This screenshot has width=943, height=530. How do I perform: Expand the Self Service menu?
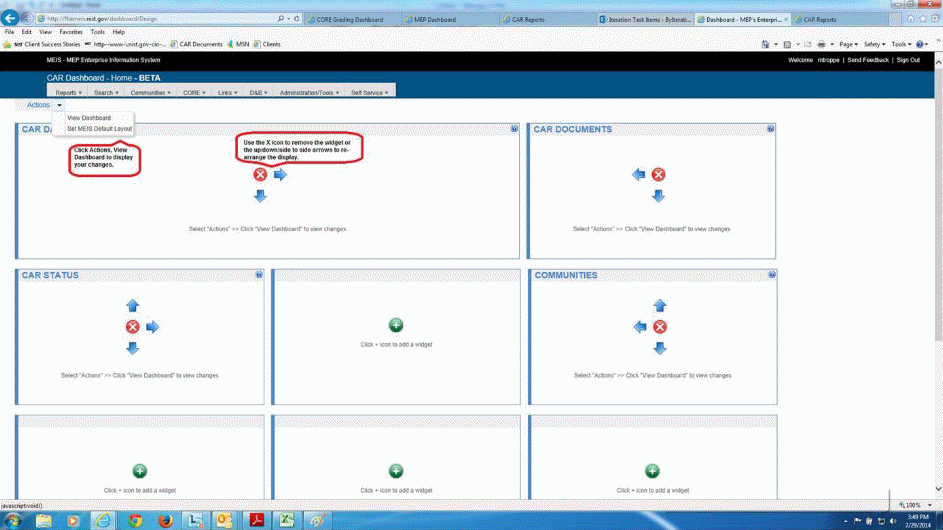369,93
